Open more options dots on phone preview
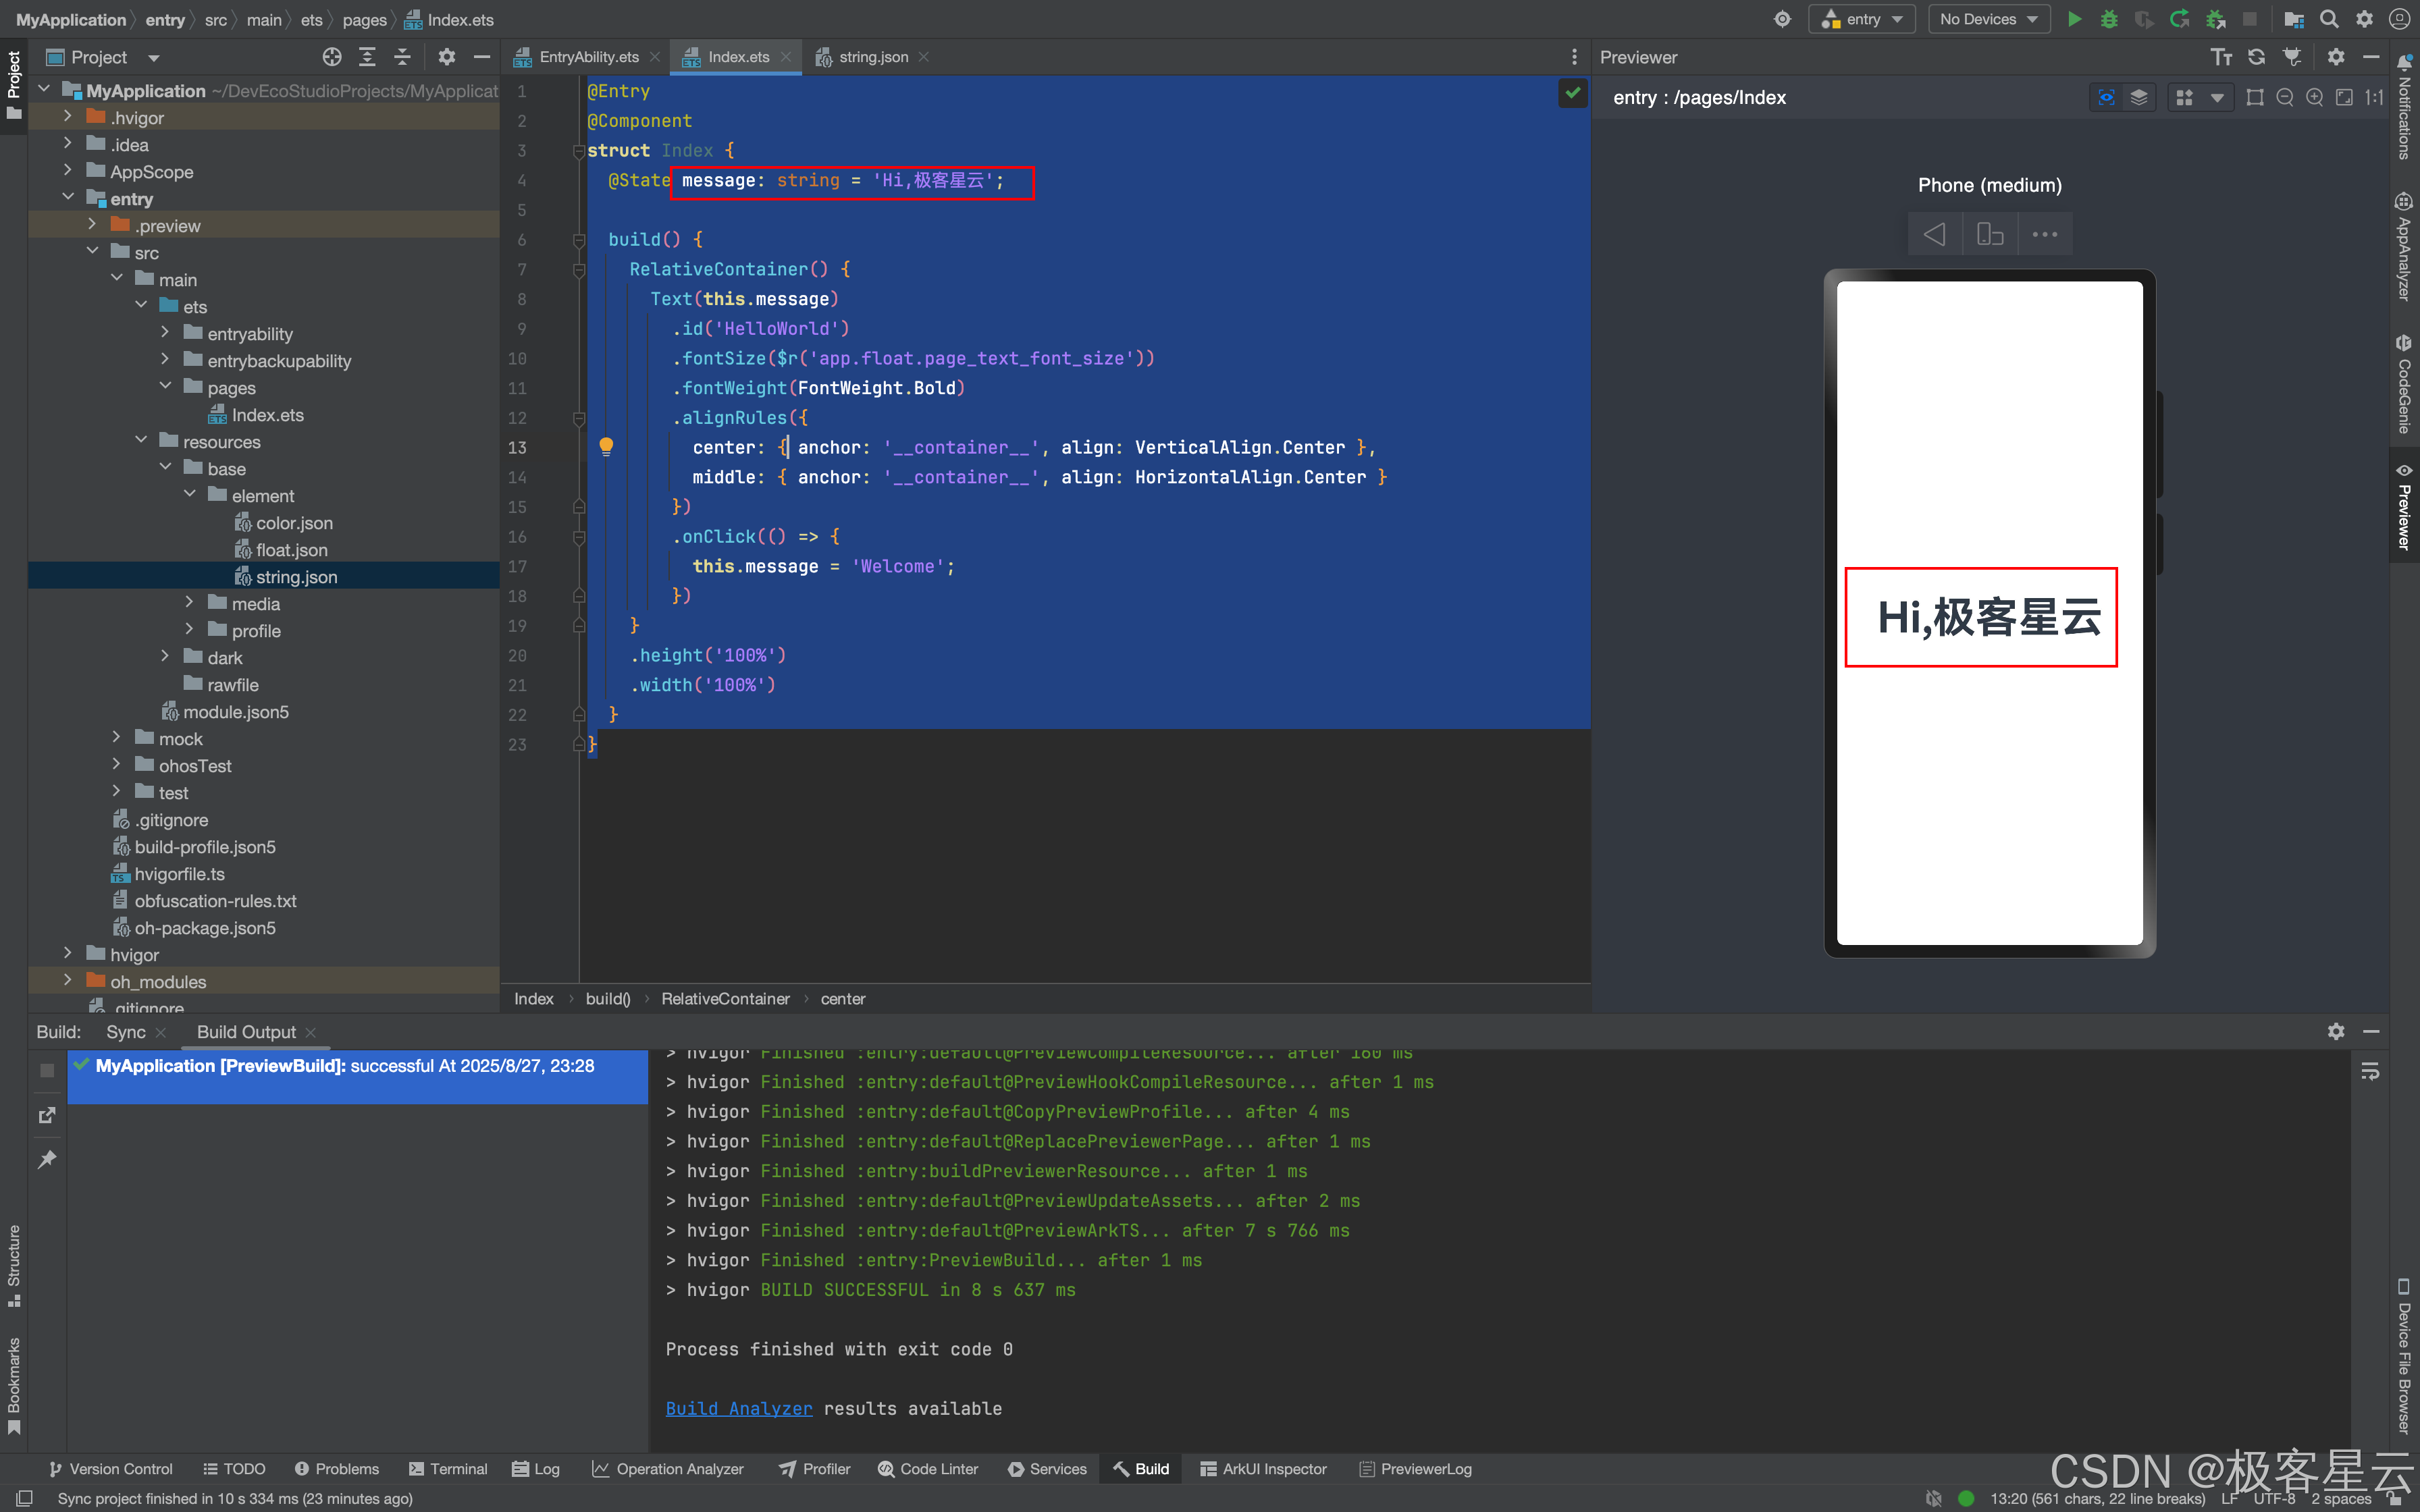 click(x=2045, y=234)
